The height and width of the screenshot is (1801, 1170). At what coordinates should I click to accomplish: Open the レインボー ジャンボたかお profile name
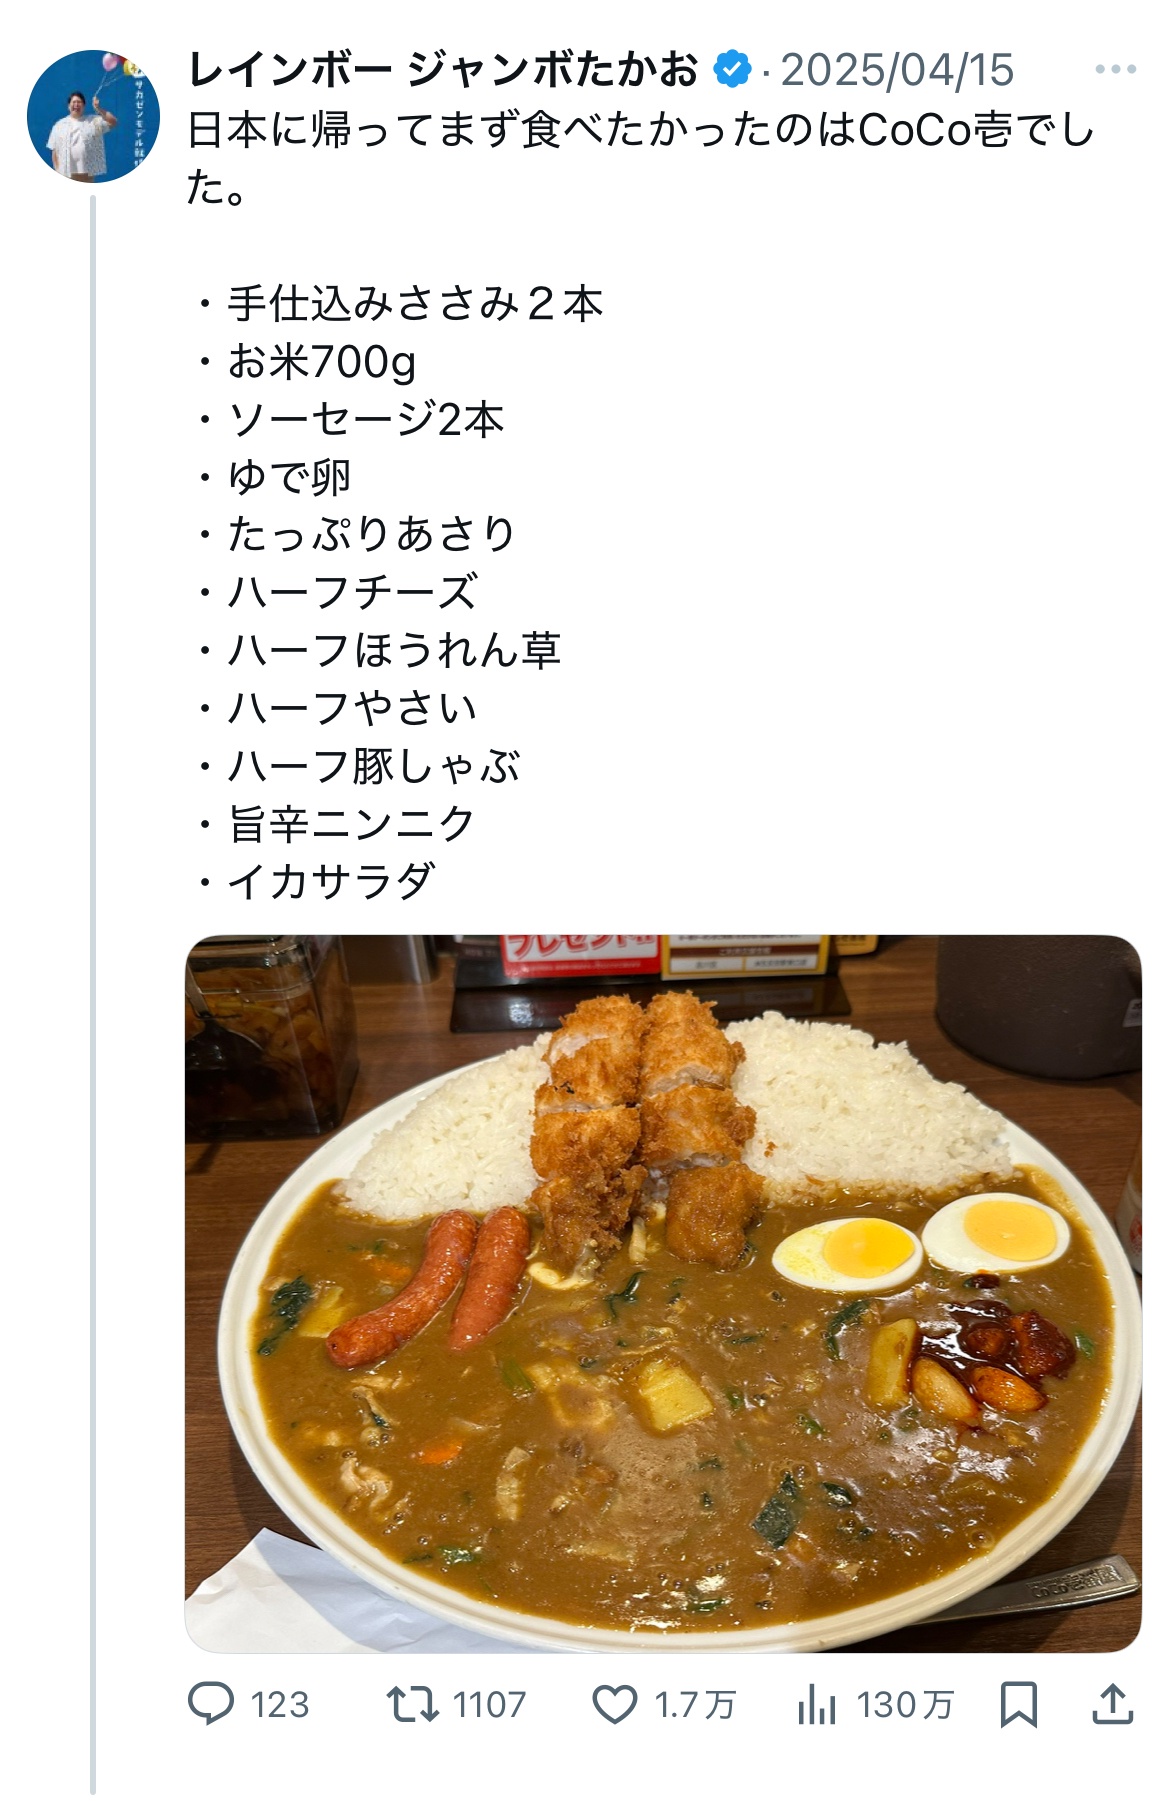pos(442,70)
